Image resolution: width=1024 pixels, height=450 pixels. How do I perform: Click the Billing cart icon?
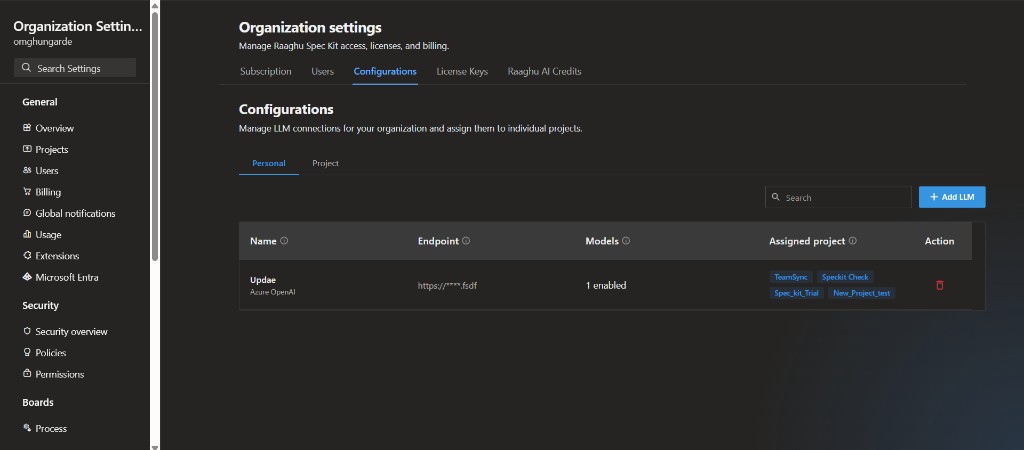(27, 192)
